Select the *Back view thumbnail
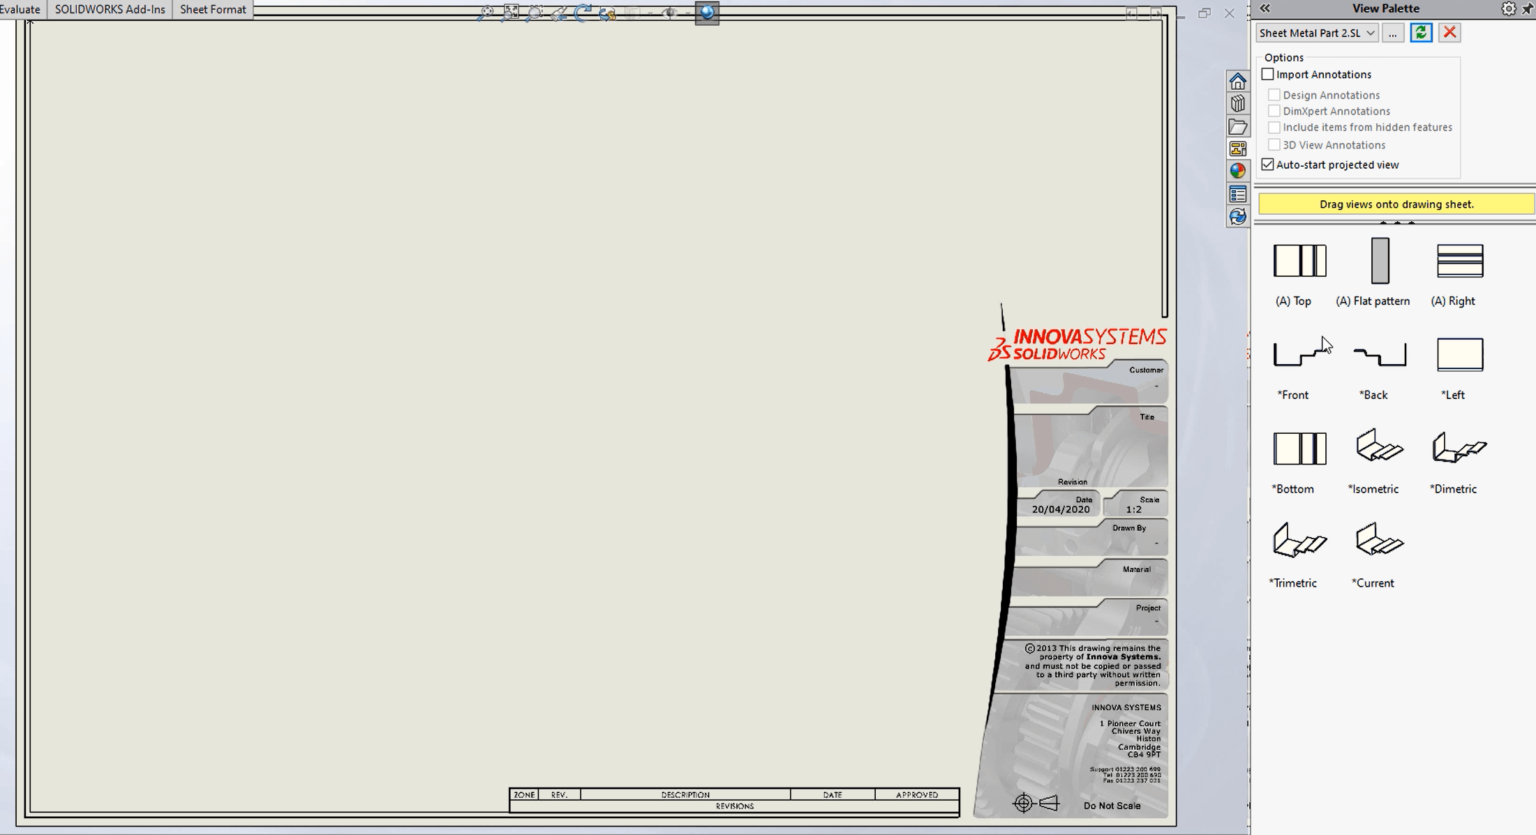Image resolution: width=1536 pixels, height=835 pixels. click(x=1380, y=354)
